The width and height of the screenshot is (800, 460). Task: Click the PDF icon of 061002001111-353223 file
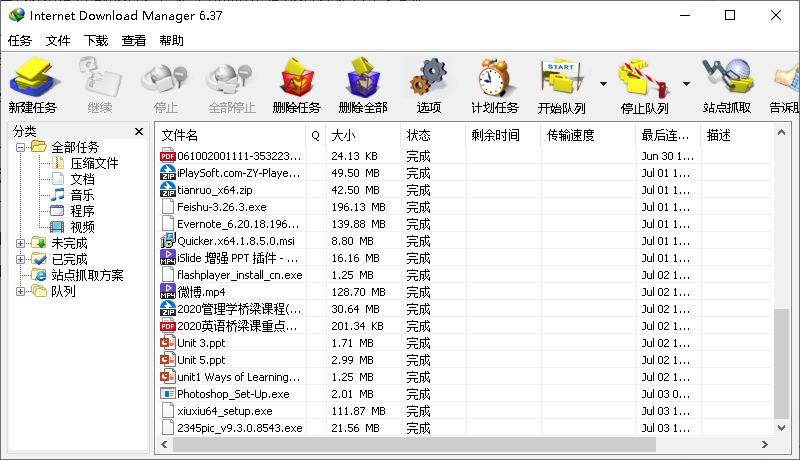point(168,156)
